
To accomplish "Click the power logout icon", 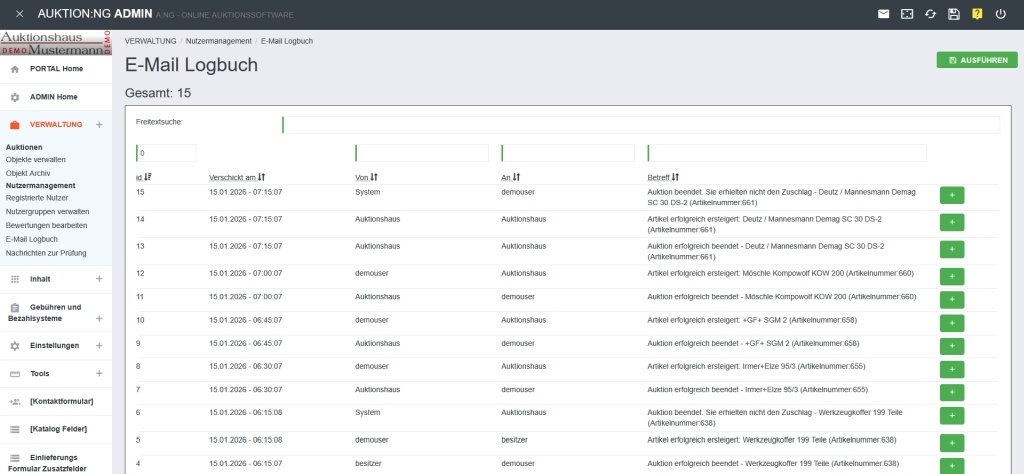I will point(1000,14).
